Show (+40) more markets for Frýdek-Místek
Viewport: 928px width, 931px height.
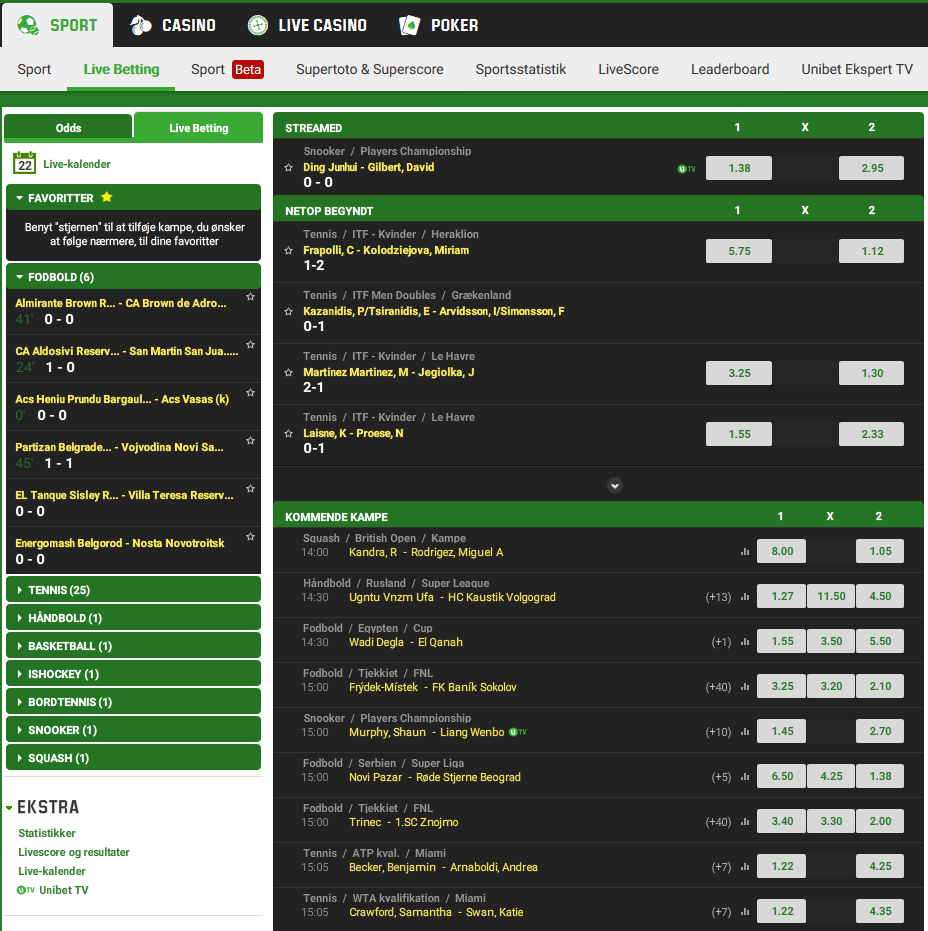click(x=718, y=687)
